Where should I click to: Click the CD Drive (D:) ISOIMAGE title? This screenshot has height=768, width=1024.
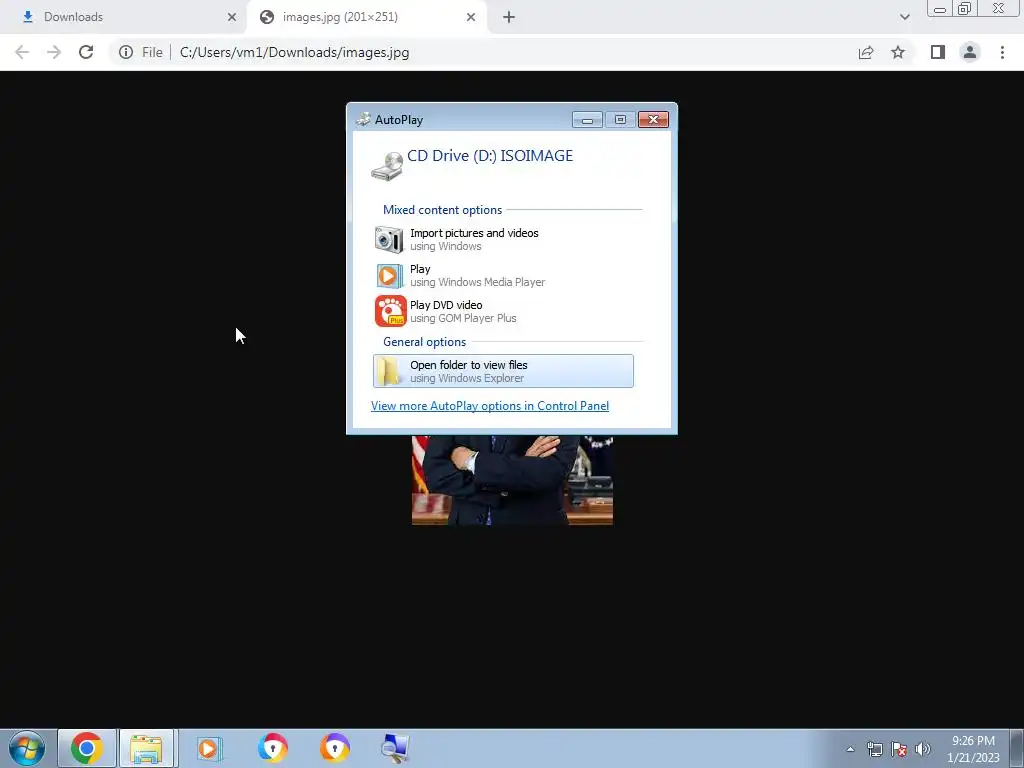point(490,155)
